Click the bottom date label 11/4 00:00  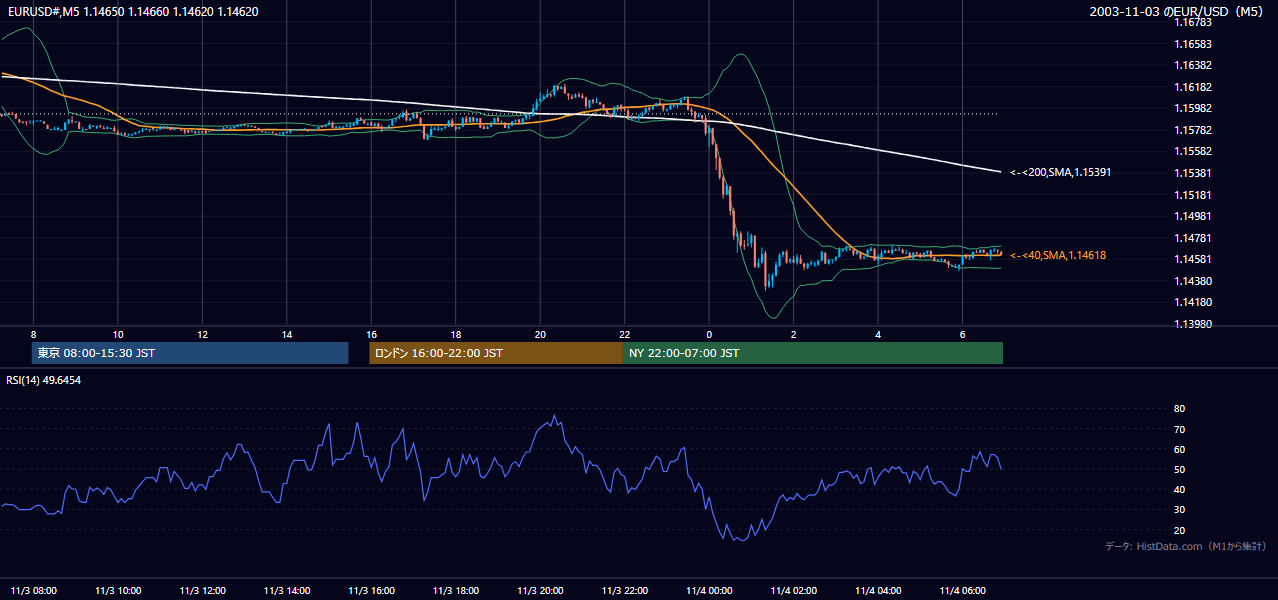click(710, 590)
